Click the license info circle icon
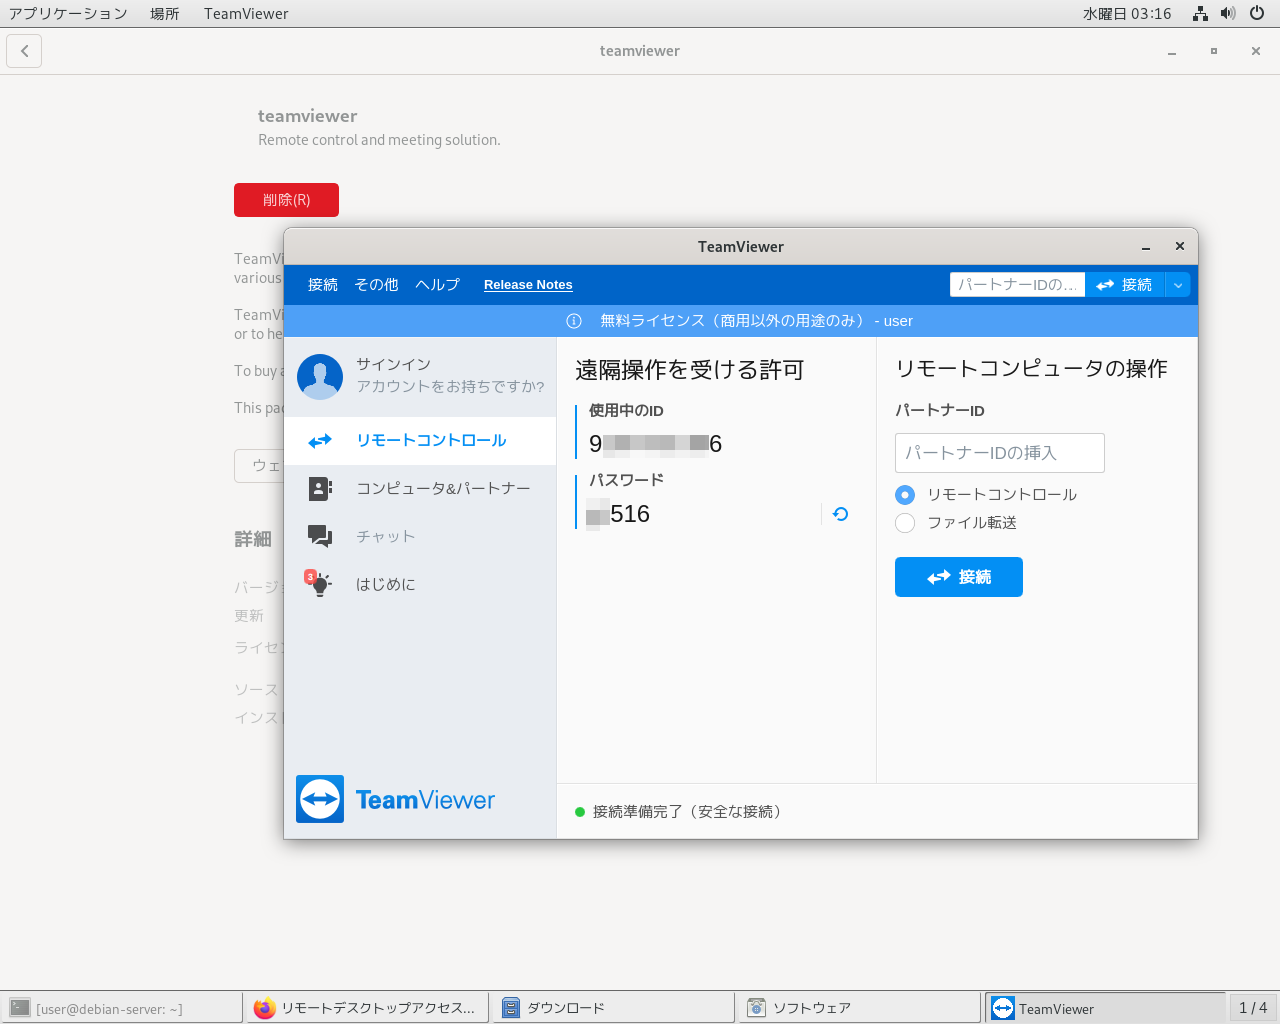 click(574, 321)
